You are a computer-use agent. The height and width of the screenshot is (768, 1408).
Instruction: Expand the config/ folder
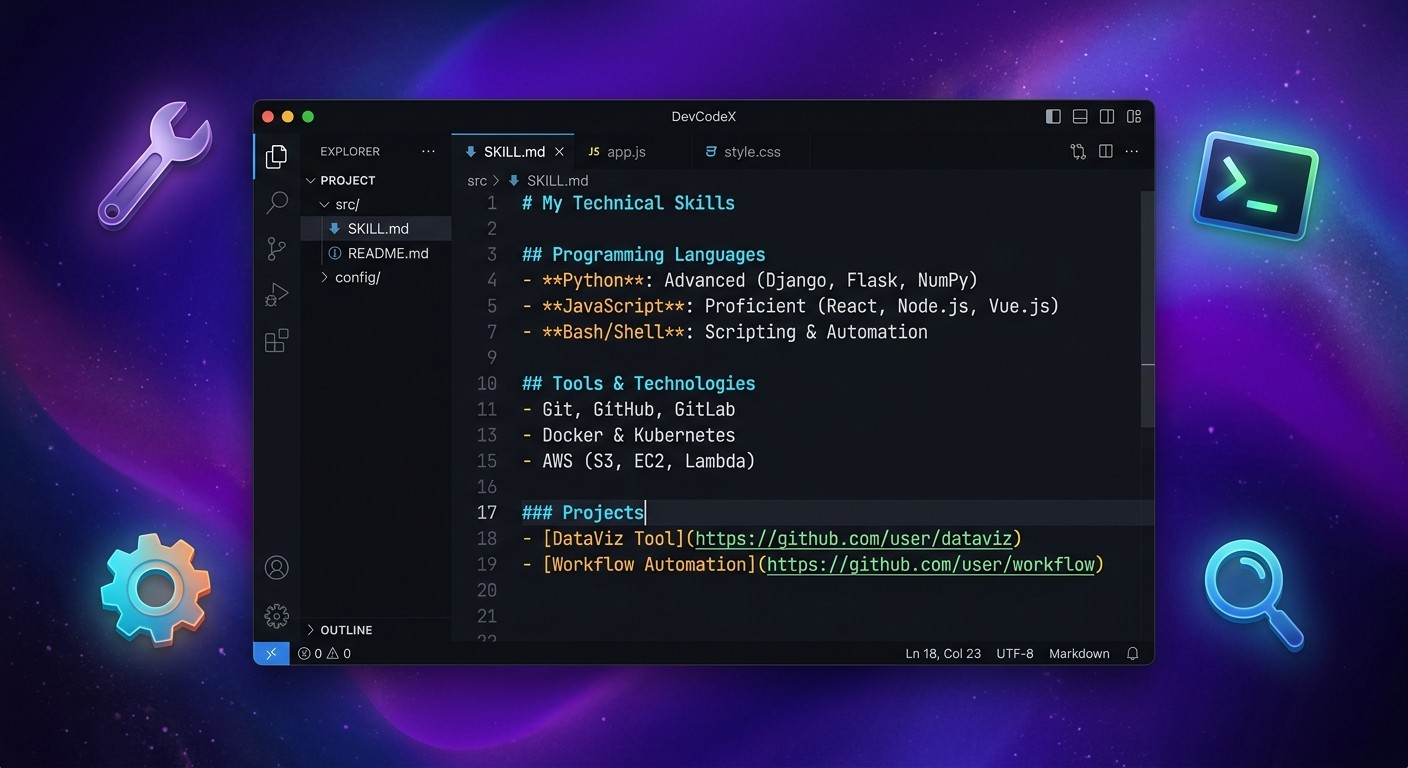coord(357,277)
